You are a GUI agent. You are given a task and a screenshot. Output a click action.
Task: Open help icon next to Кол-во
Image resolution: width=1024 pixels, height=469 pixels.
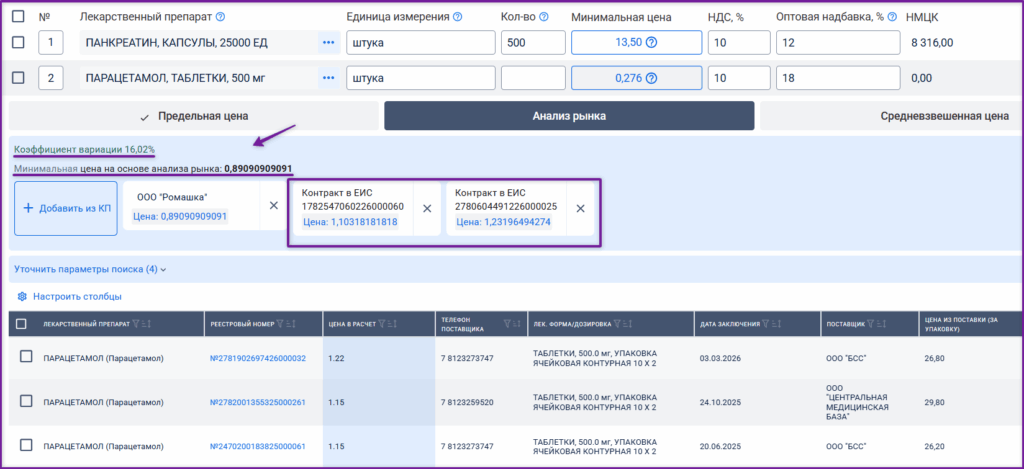[x=543, y=16]
